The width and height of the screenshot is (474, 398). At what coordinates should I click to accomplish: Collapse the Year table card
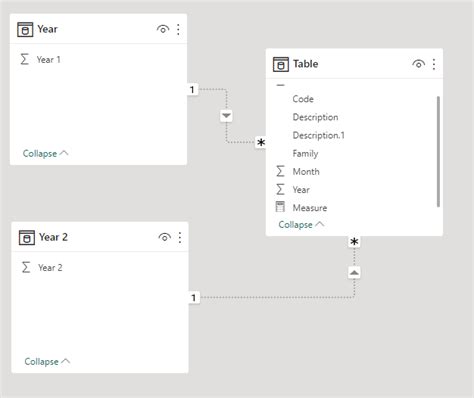click(45, 154)
